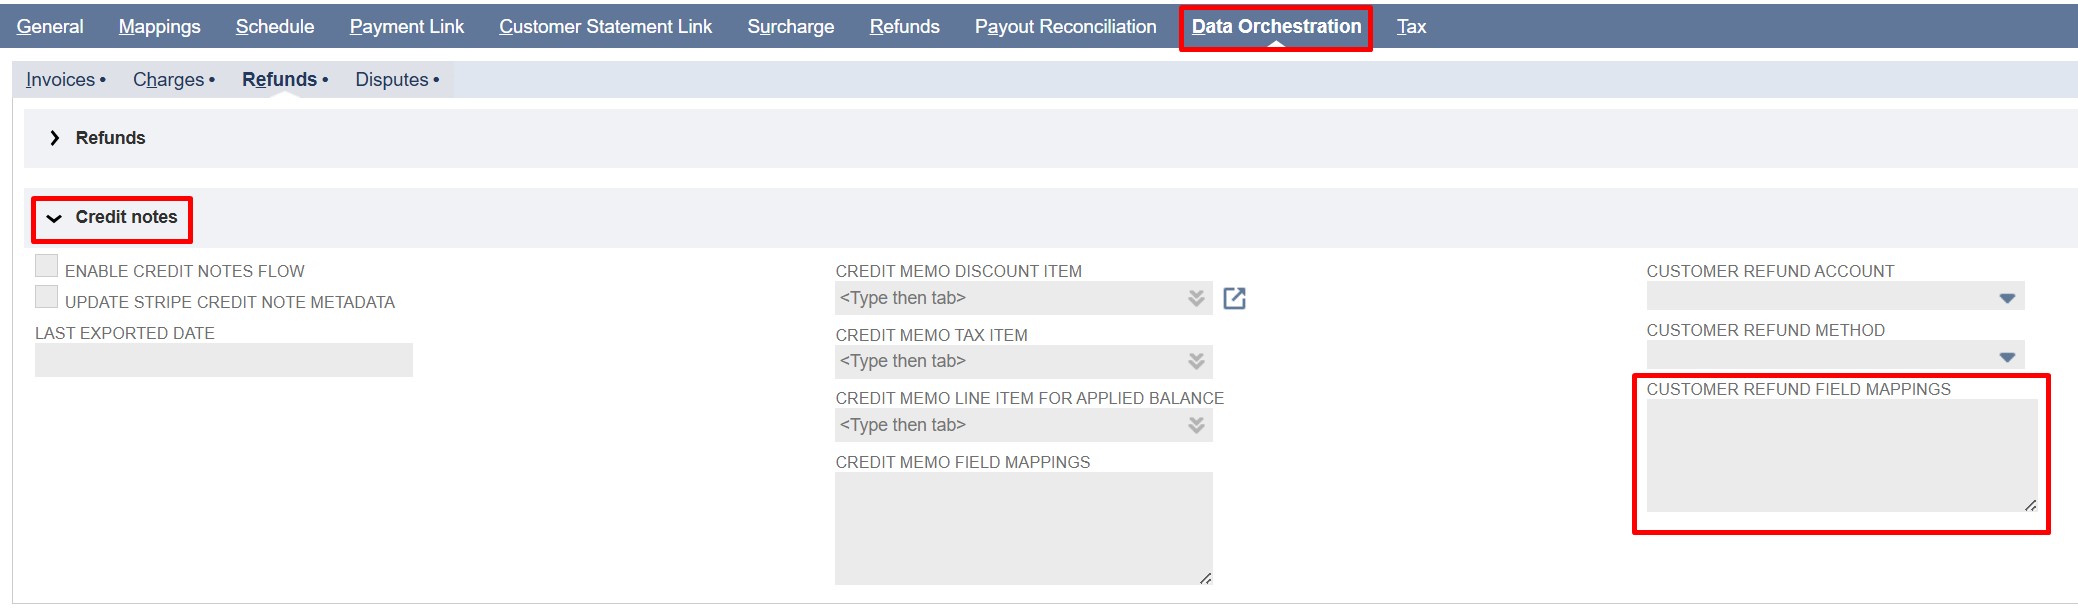
Task: Open Customer Refund Account dropdown
Action: click(x=2006, y=298)
